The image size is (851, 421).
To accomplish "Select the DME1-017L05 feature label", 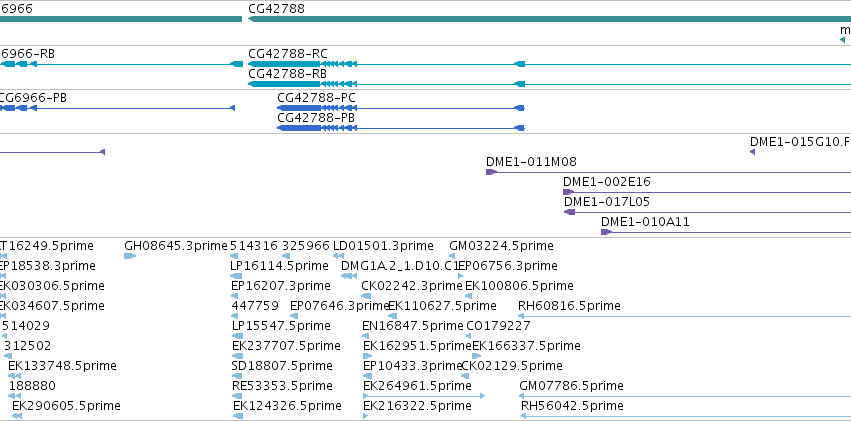I will (607, 202).
